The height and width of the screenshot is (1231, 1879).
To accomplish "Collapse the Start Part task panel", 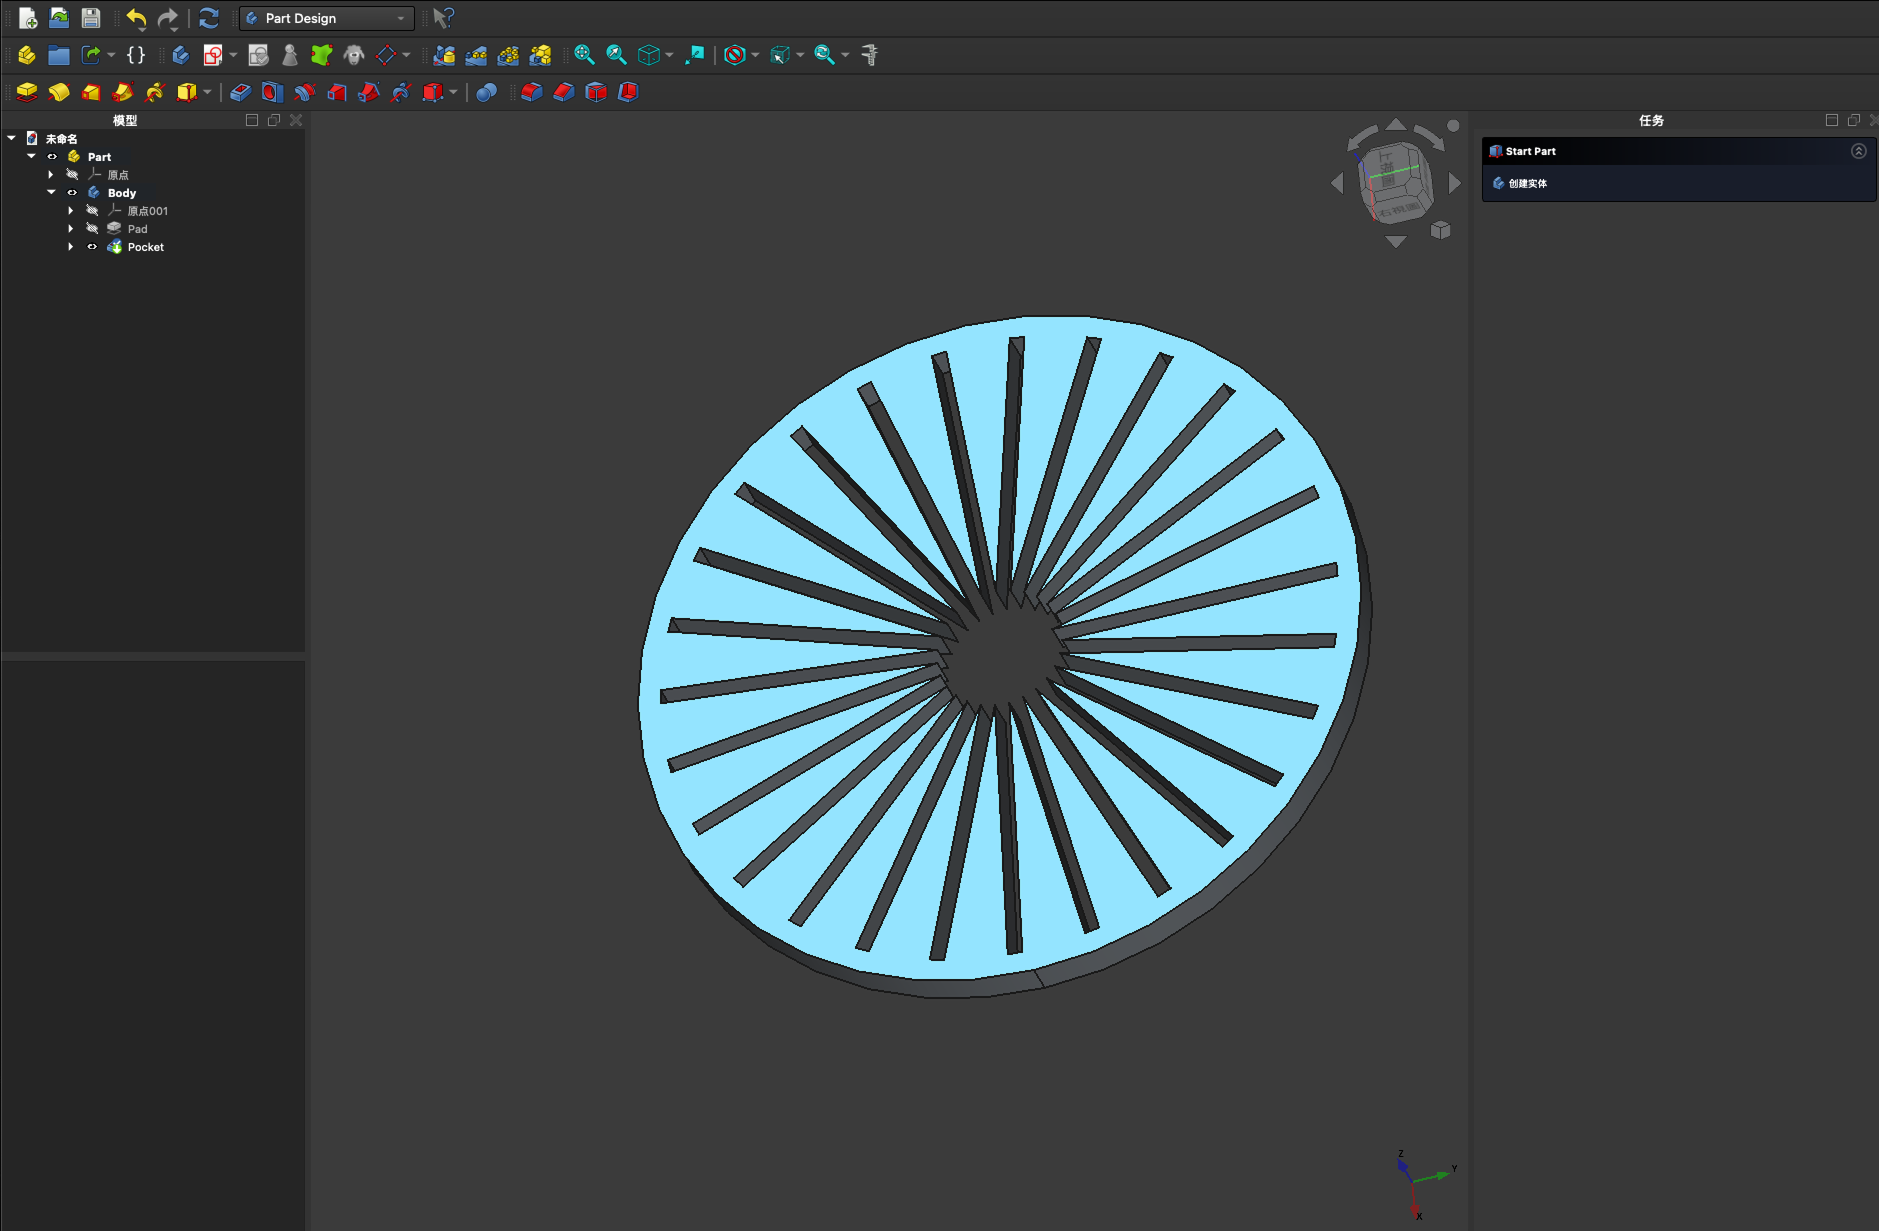I will click(1858, 151).
